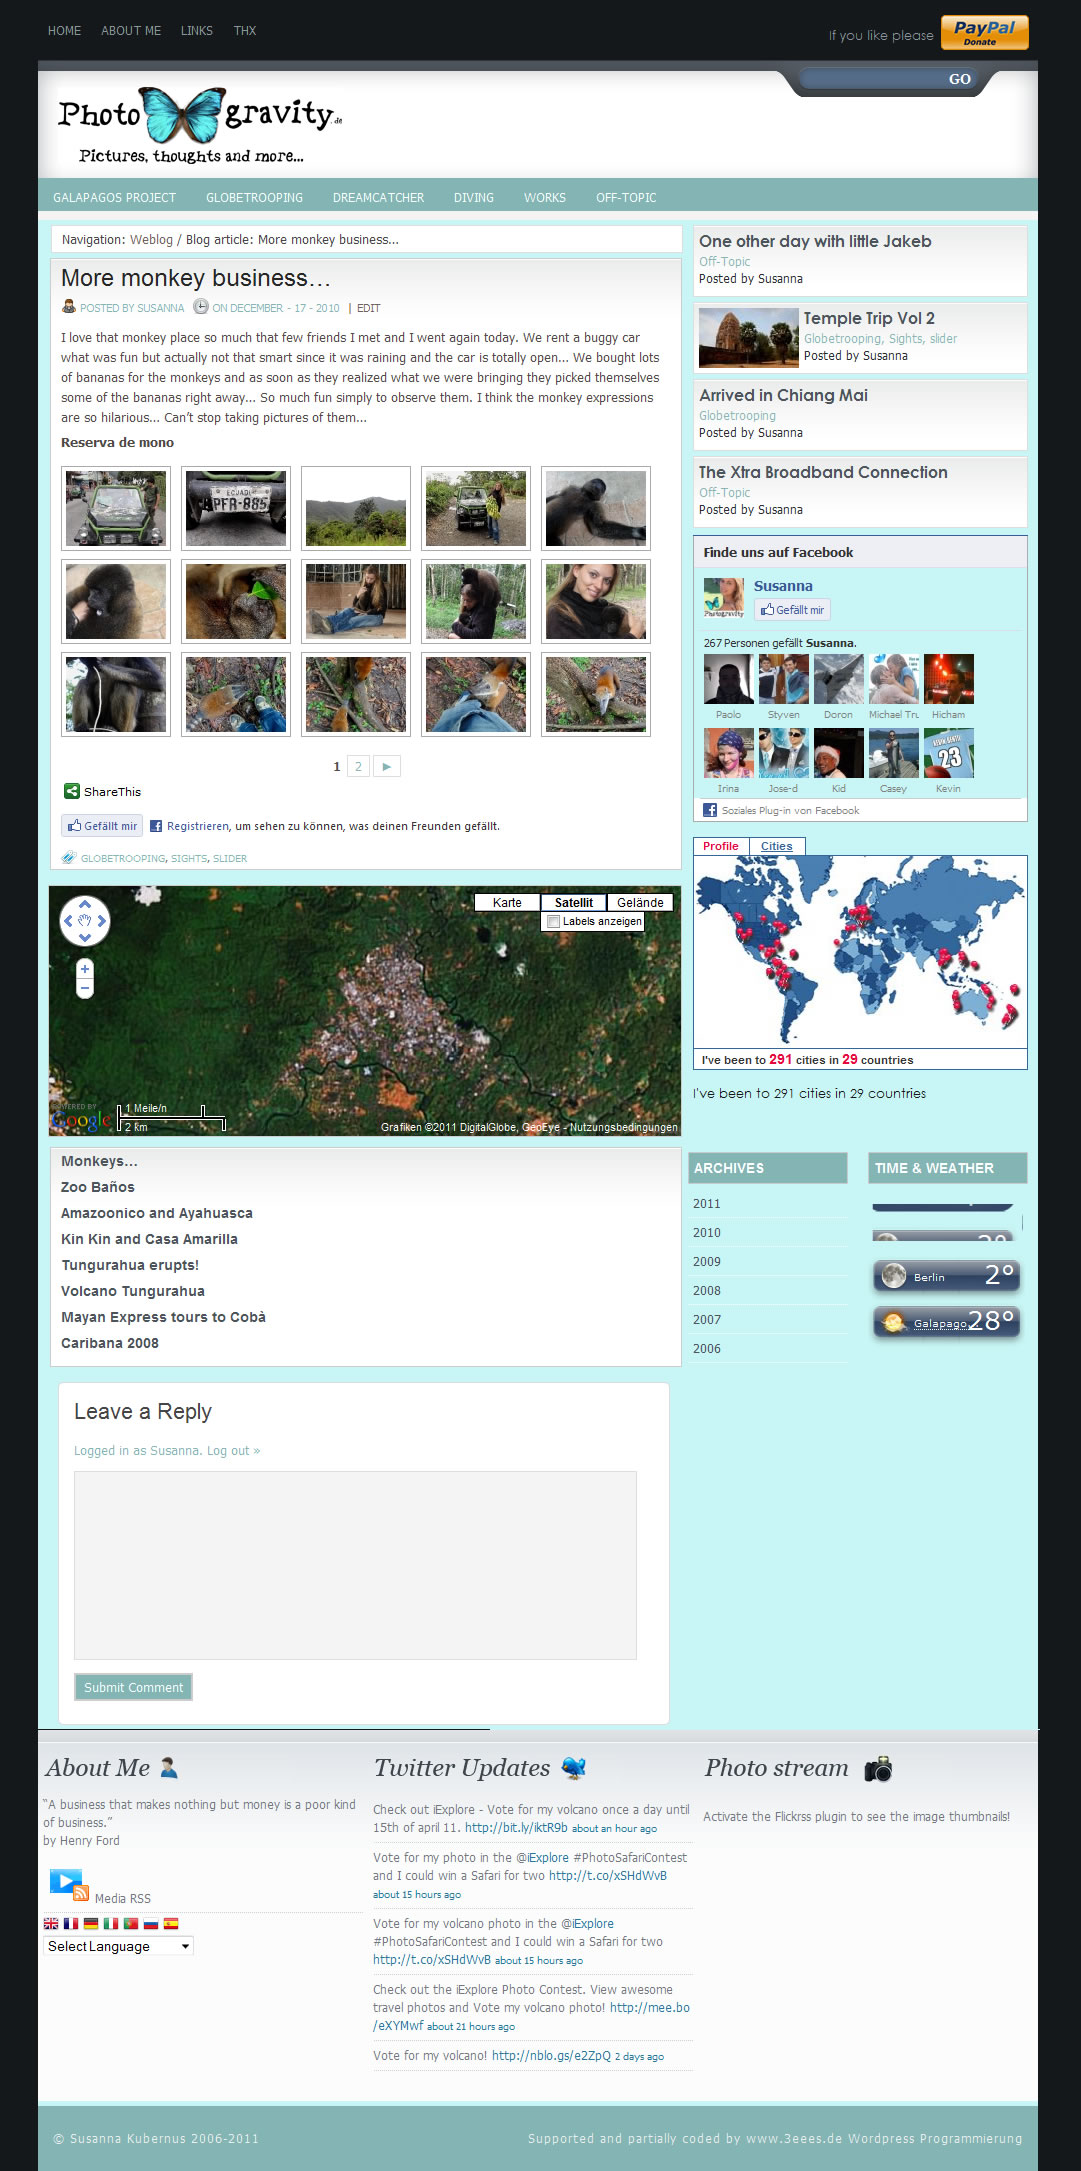The width and height of the screenshot is (1081, 2171).
Task: Expand the 2006 archive
Action: [x=707, y=1349]
